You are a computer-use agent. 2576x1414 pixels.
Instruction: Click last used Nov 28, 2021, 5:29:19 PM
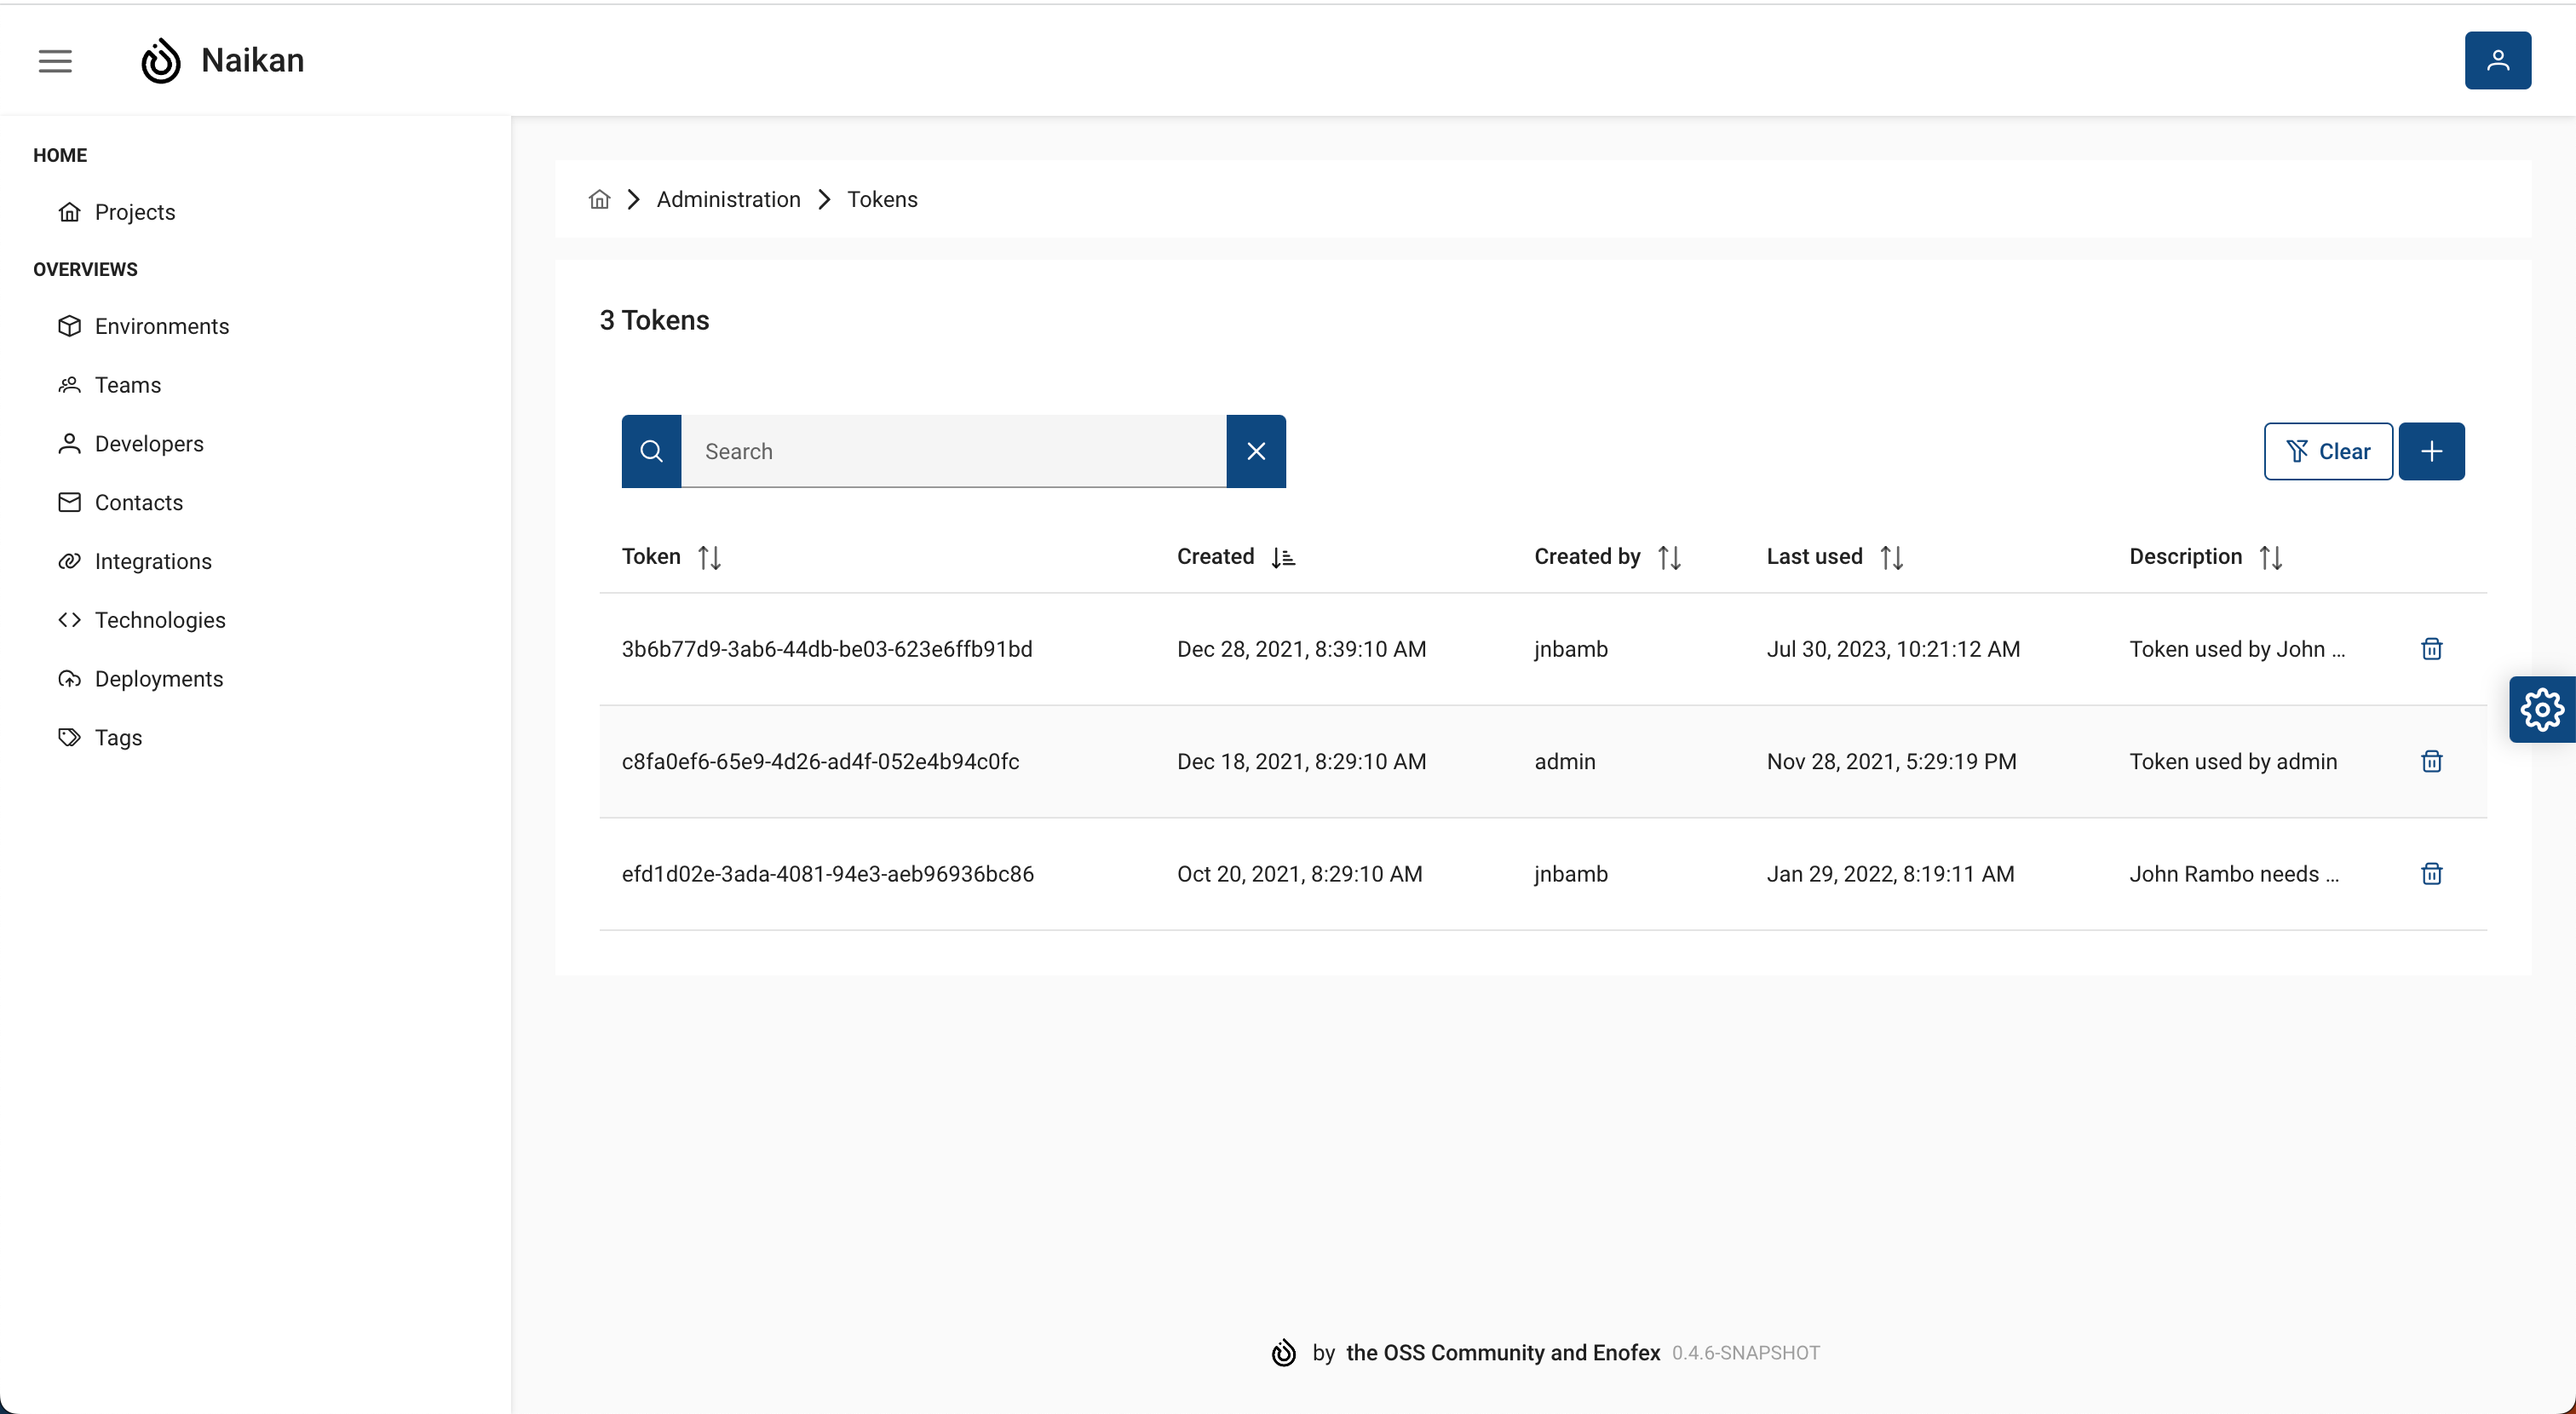tap(1891, 761)
